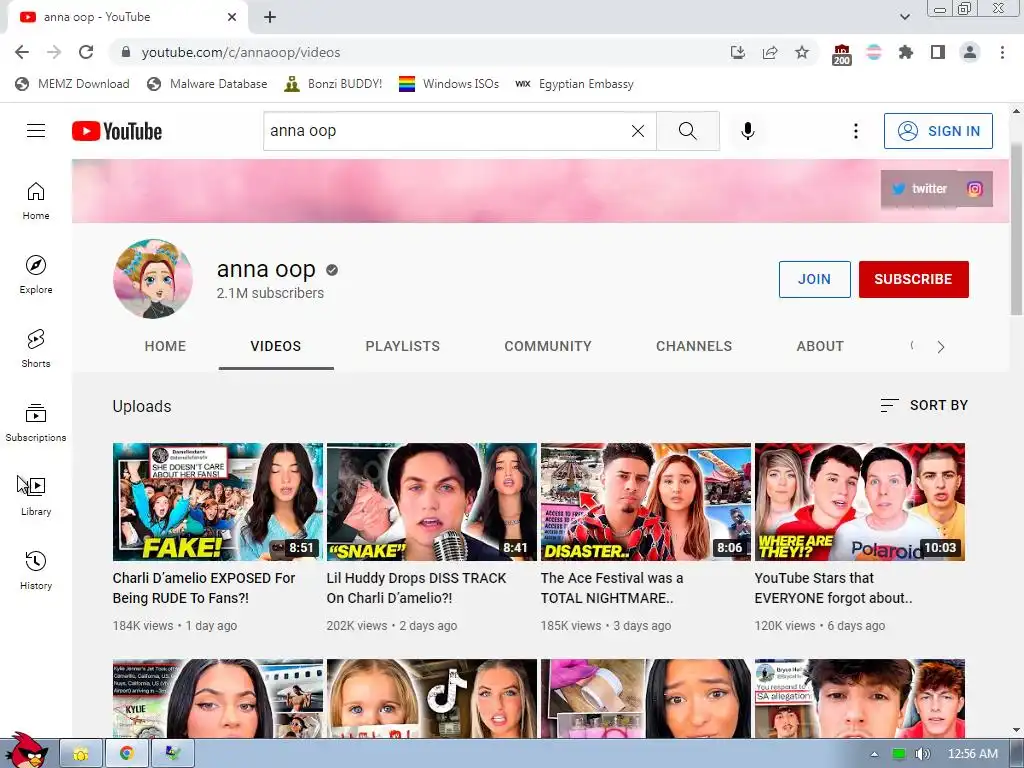Open the YouTube hamburger guide menu
Image resolution: width=1024 pixels, height=768 pixels.
36,131
